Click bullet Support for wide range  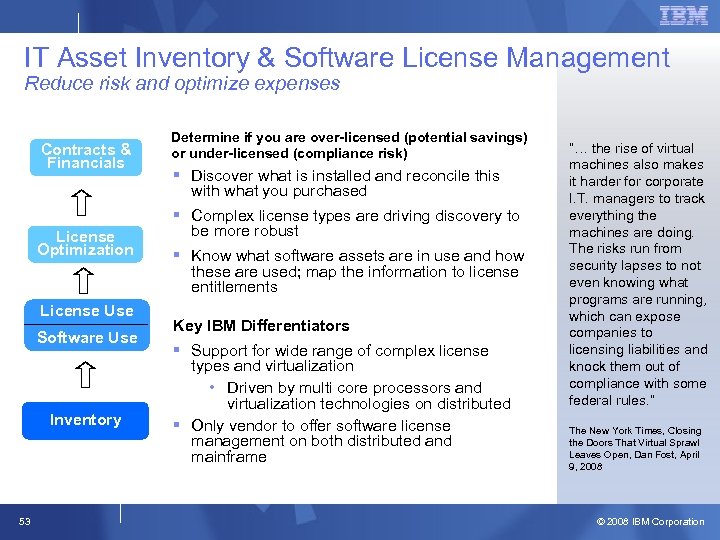click(339, 358)
